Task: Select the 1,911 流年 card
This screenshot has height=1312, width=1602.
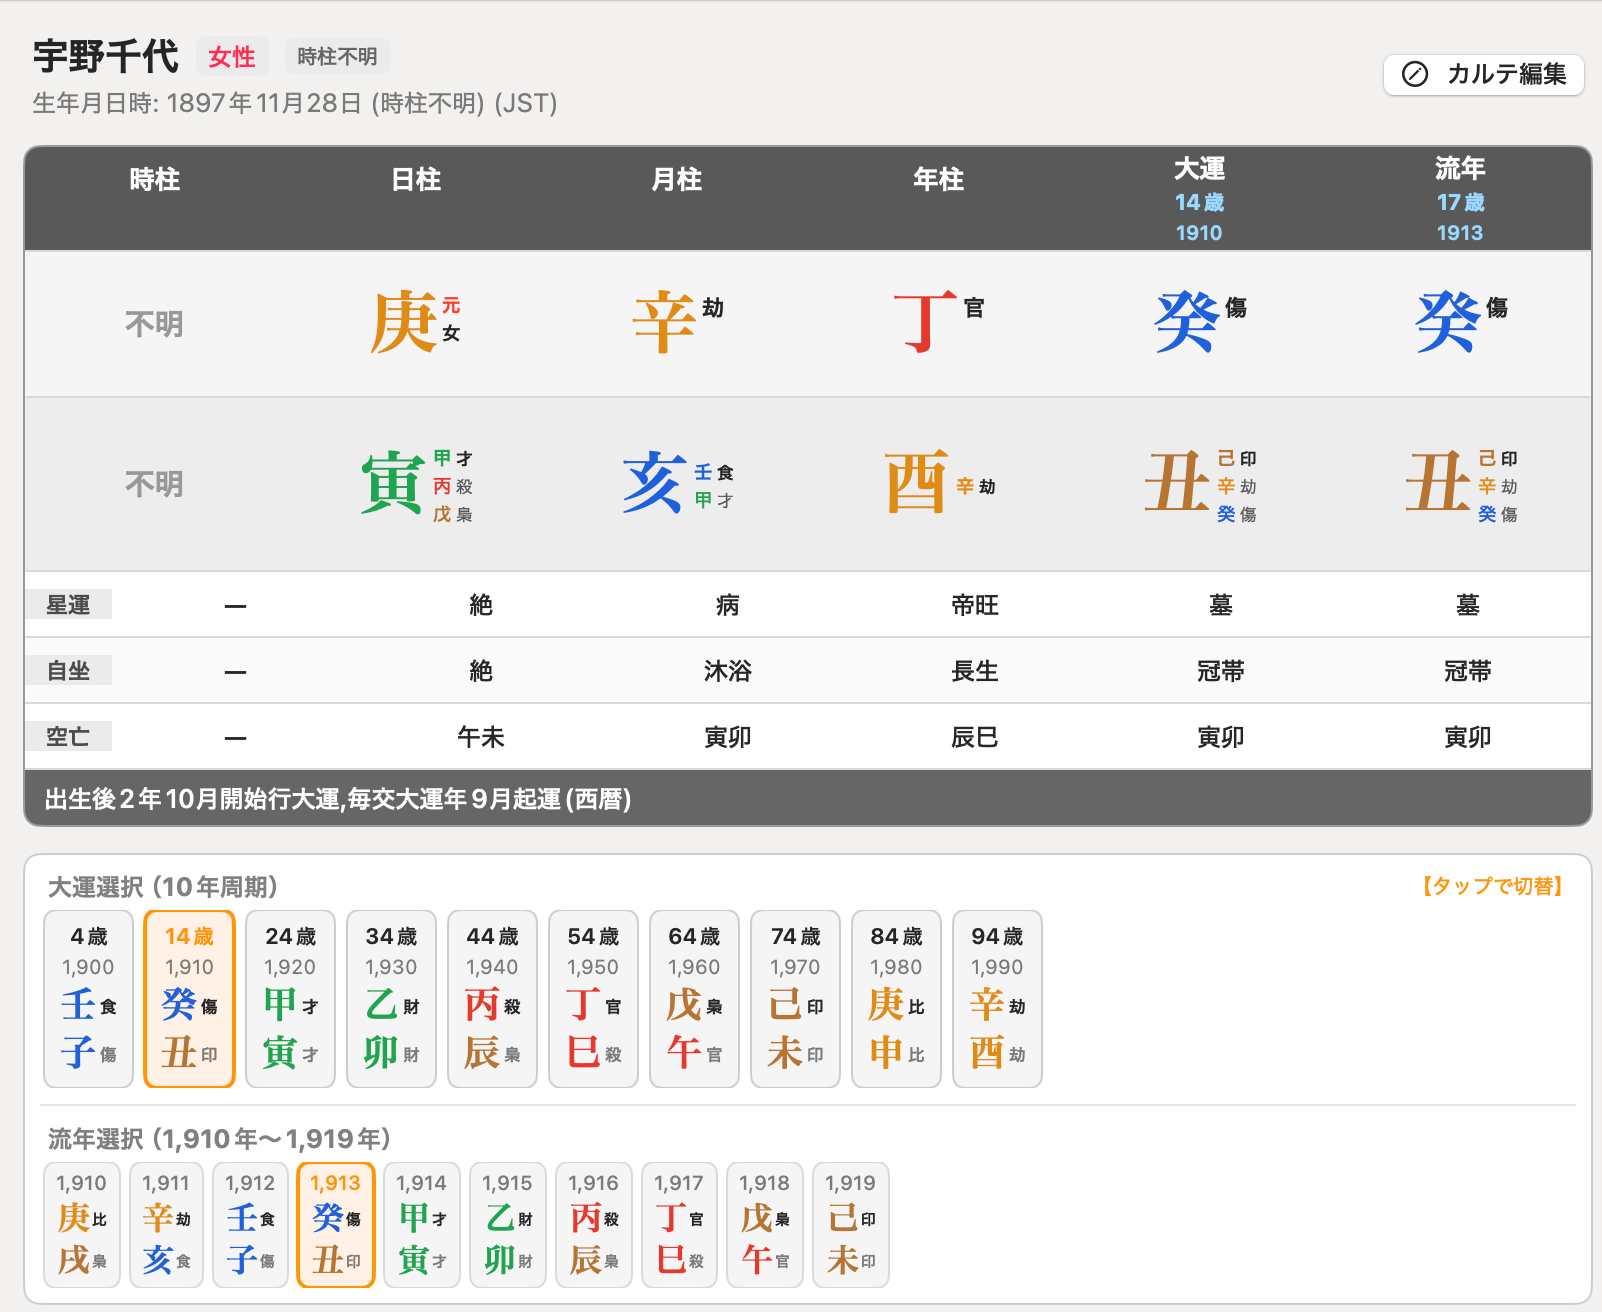Action: click(x=166, y=1224)
